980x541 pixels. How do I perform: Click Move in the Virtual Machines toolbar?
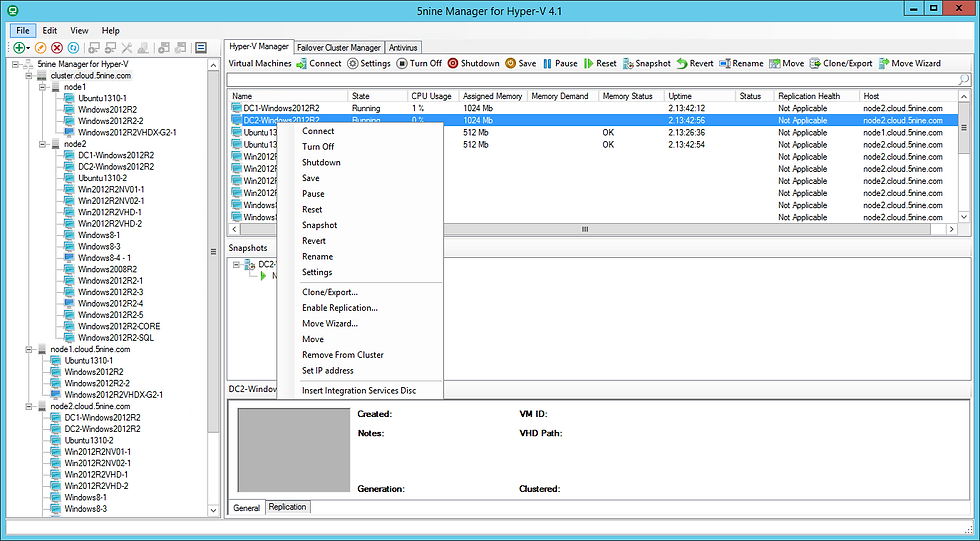point(786,63)
